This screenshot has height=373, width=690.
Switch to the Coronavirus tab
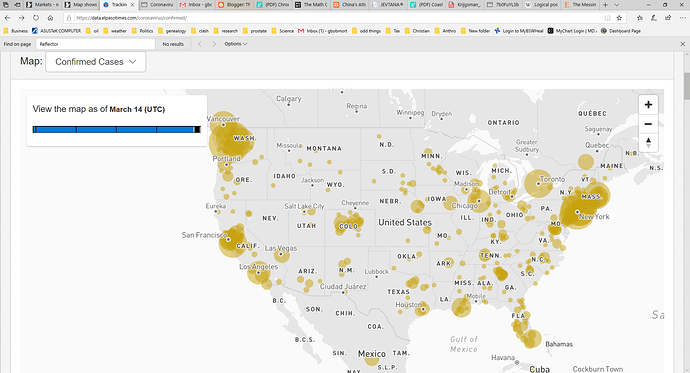pos(157,5)
